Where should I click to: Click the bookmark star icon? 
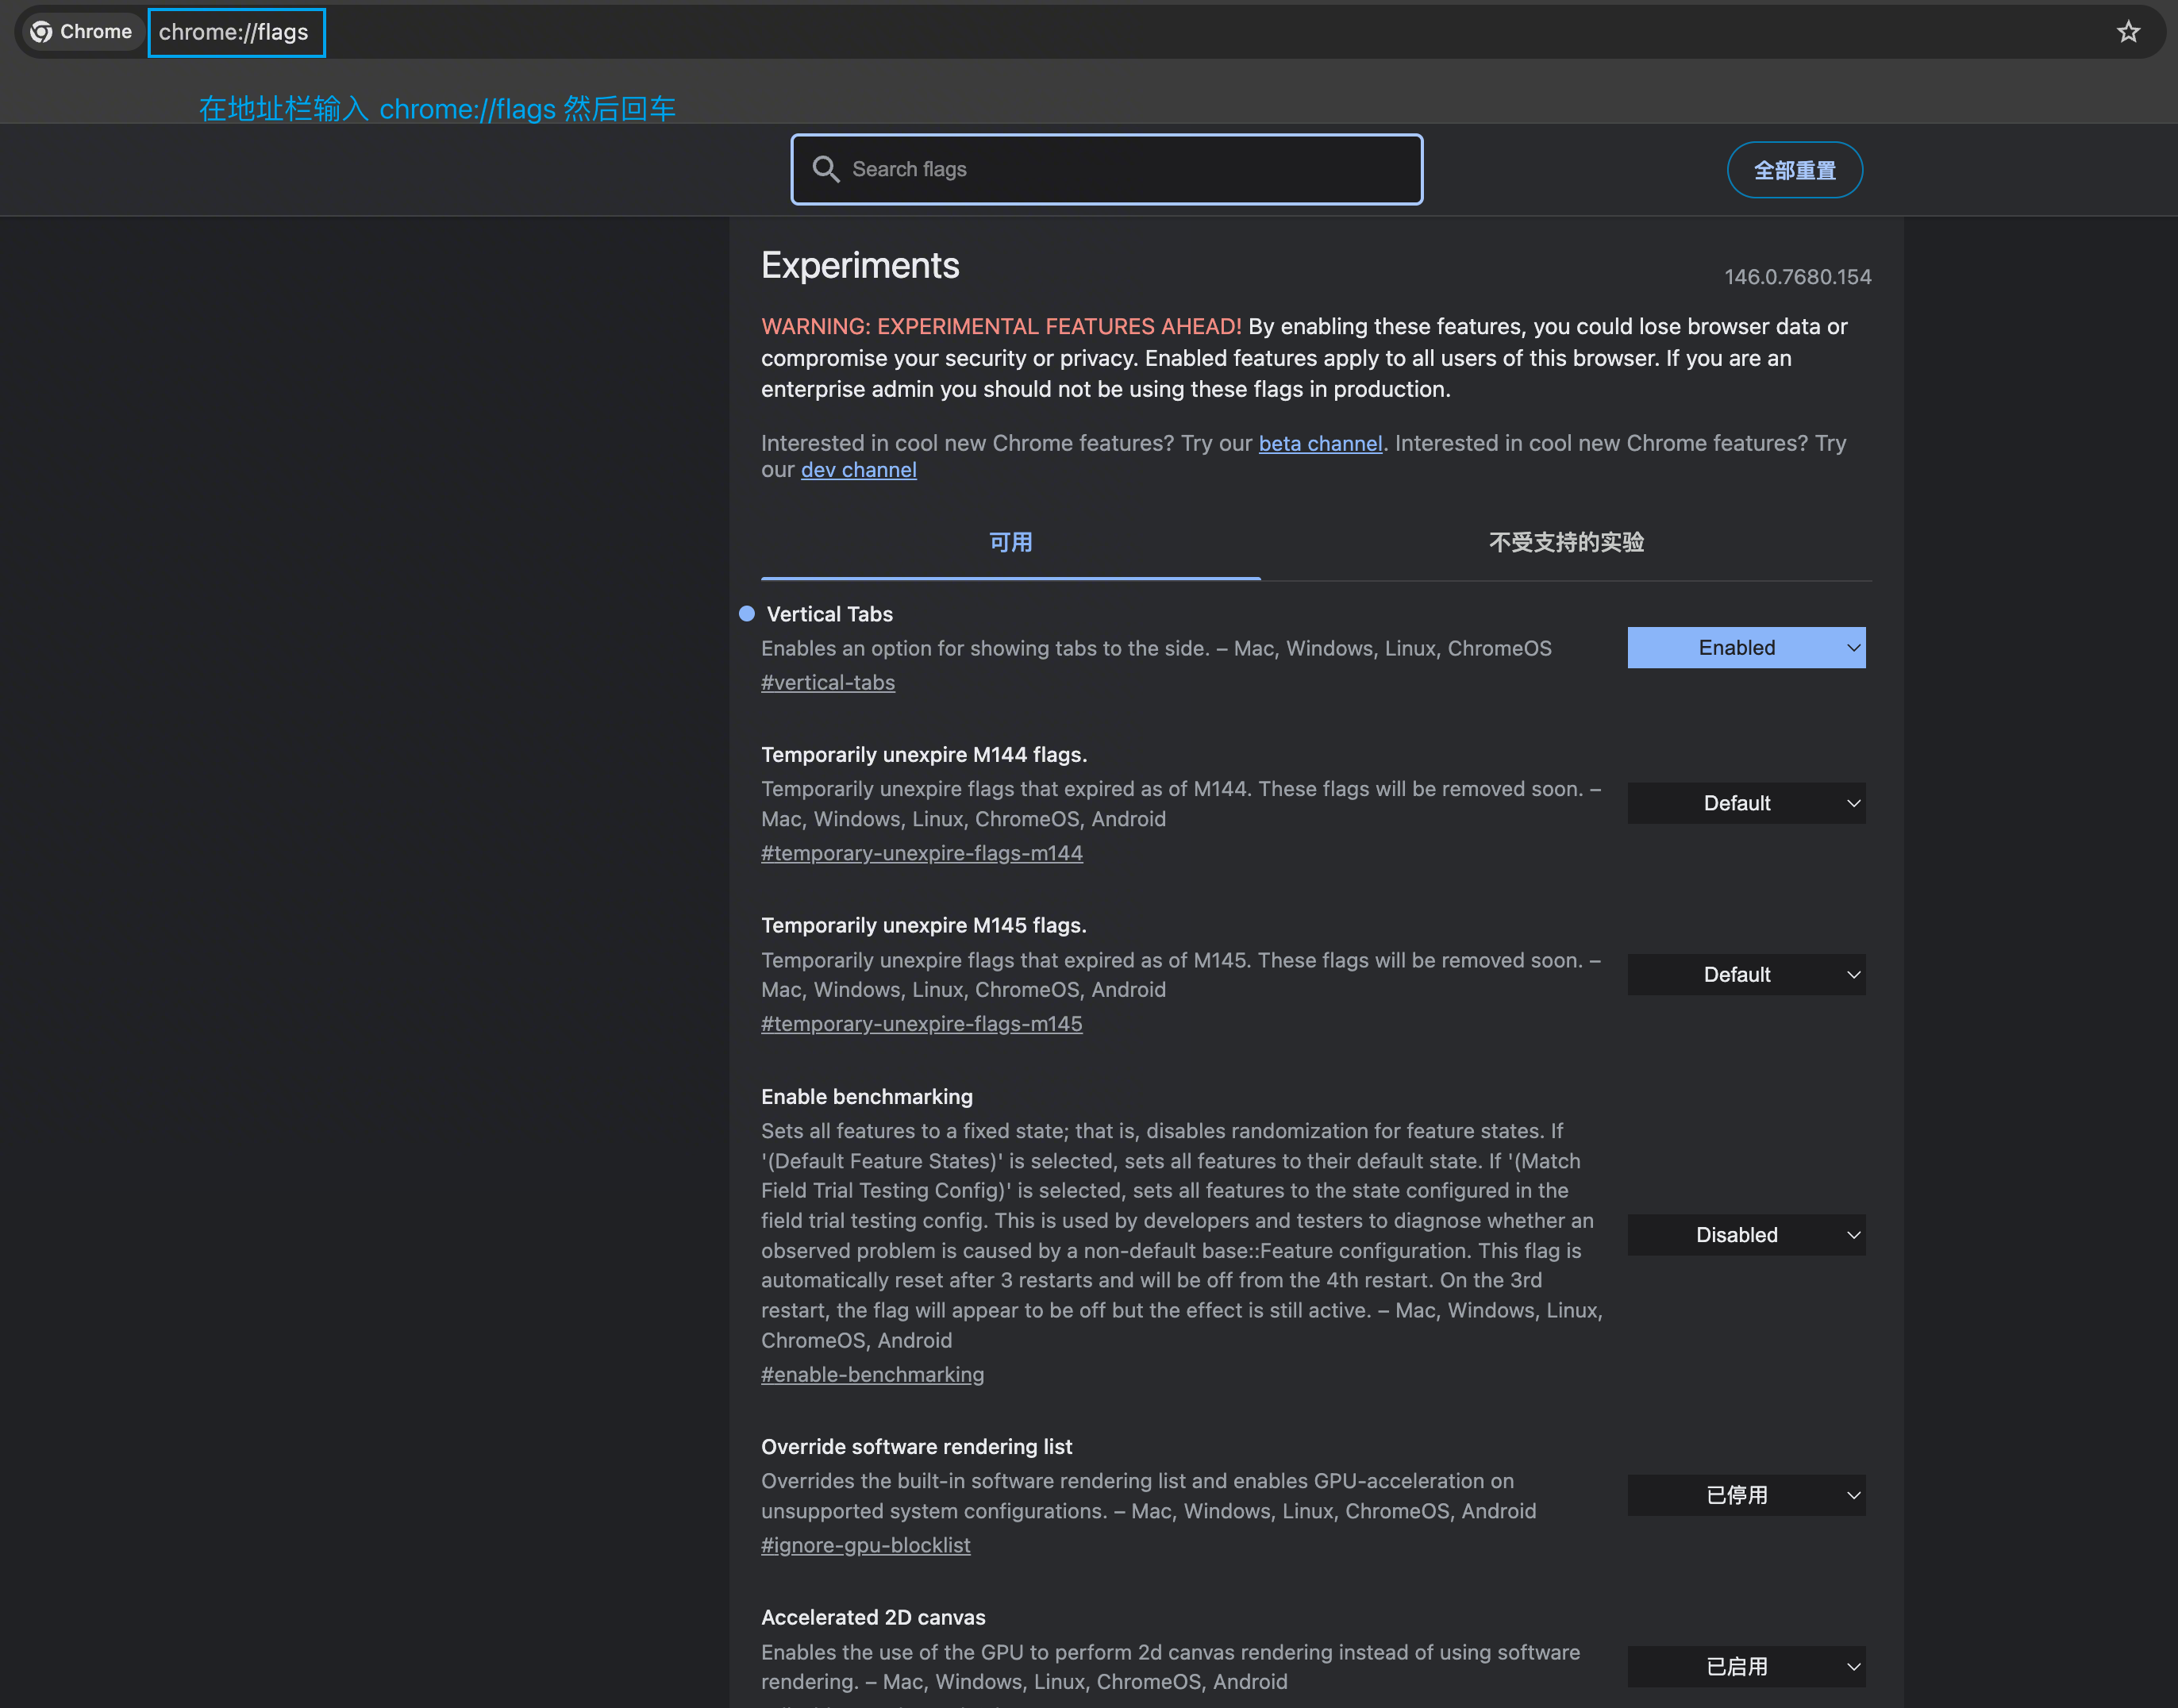2128,32
